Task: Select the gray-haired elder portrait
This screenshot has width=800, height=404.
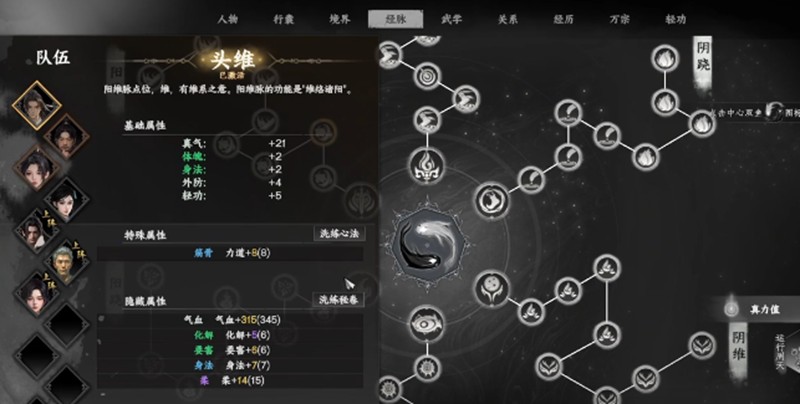Action: [67, 262]
